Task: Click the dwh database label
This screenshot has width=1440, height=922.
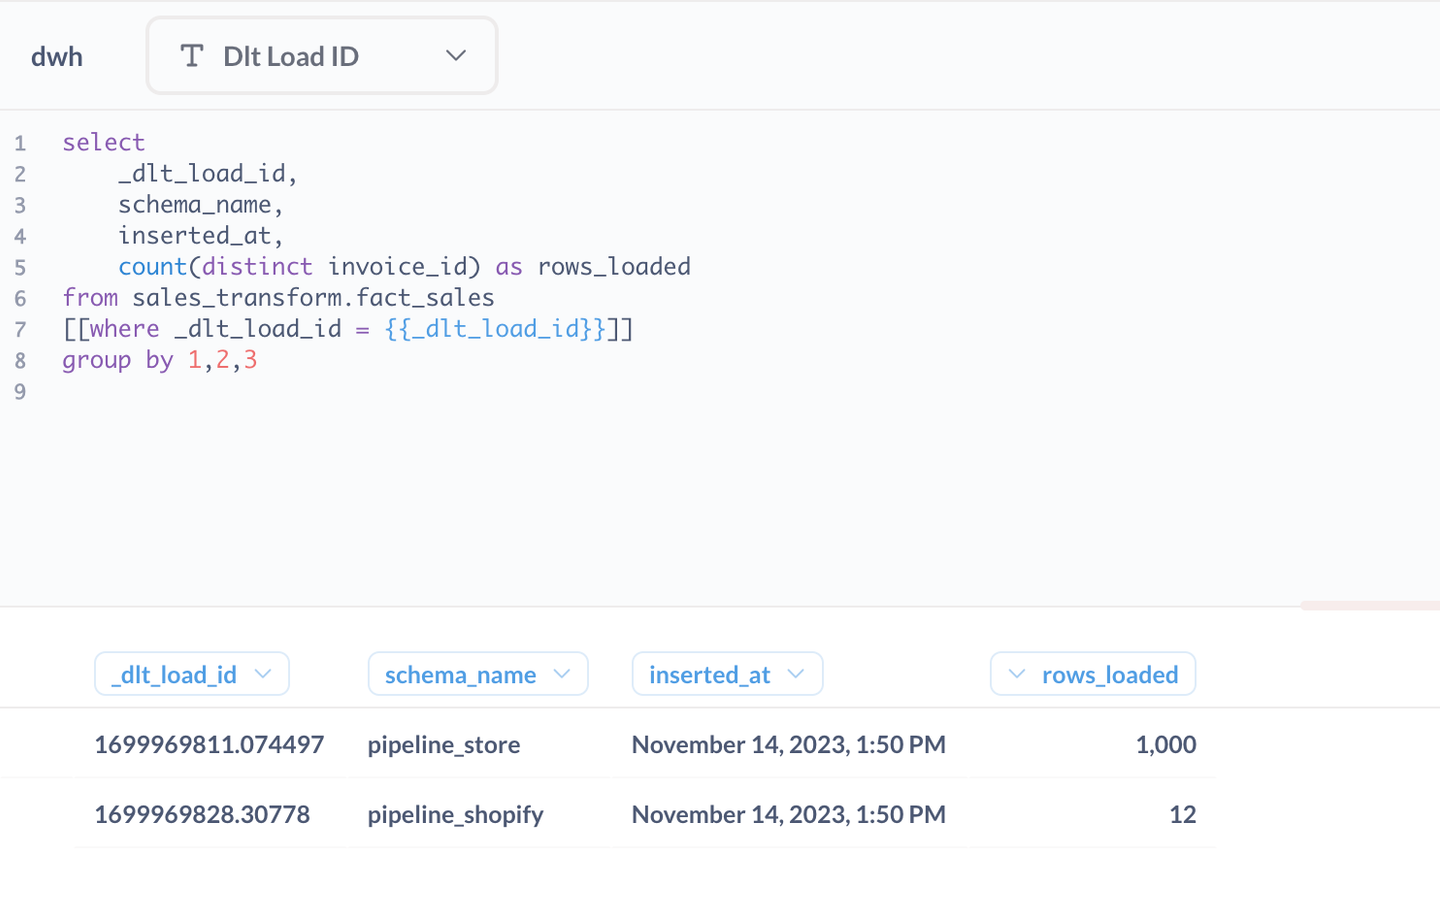Action: point(57,56)
